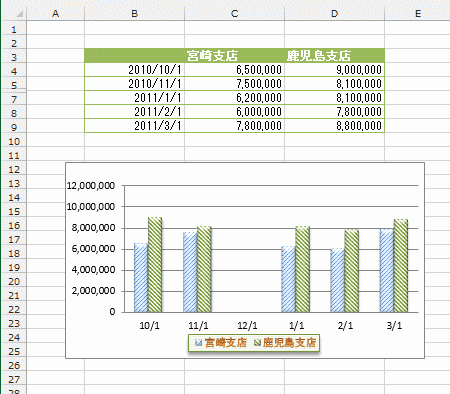Click the 2011/3/1 date cell

(x=134, y=126)
